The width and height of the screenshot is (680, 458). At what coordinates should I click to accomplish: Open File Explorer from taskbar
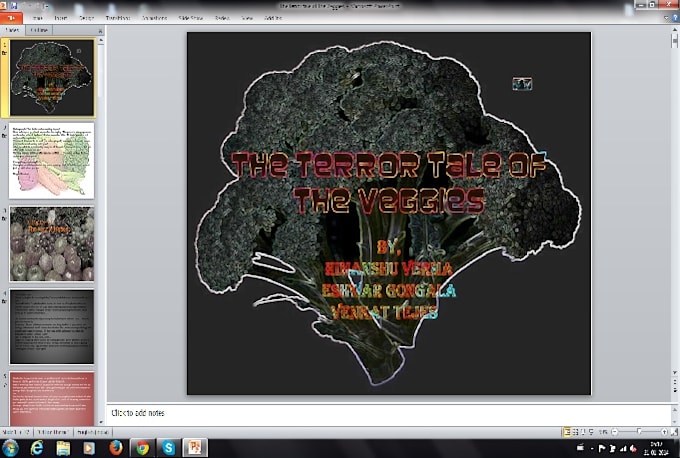[63, 448]
